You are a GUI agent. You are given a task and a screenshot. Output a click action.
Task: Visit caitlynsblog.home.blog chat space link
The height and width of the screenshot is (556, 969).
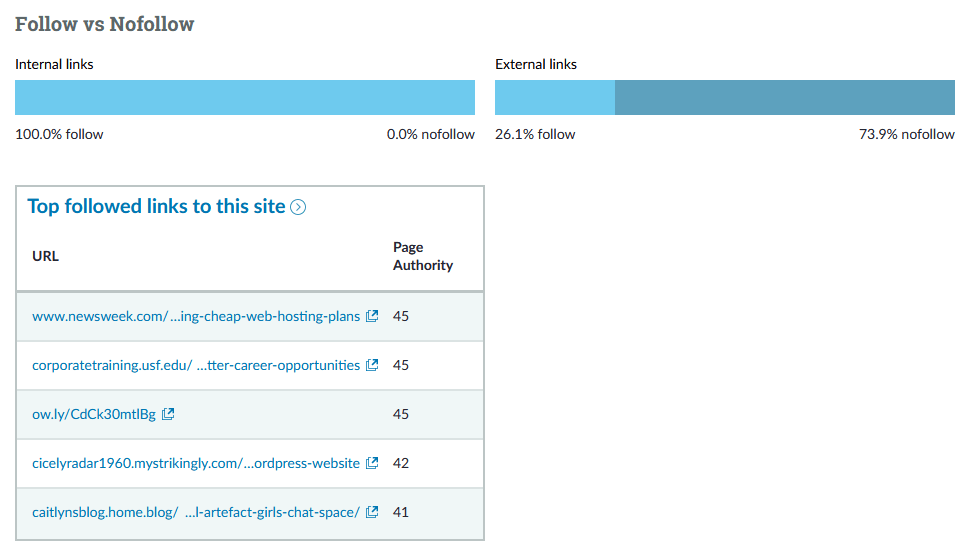tap(196, 512)
